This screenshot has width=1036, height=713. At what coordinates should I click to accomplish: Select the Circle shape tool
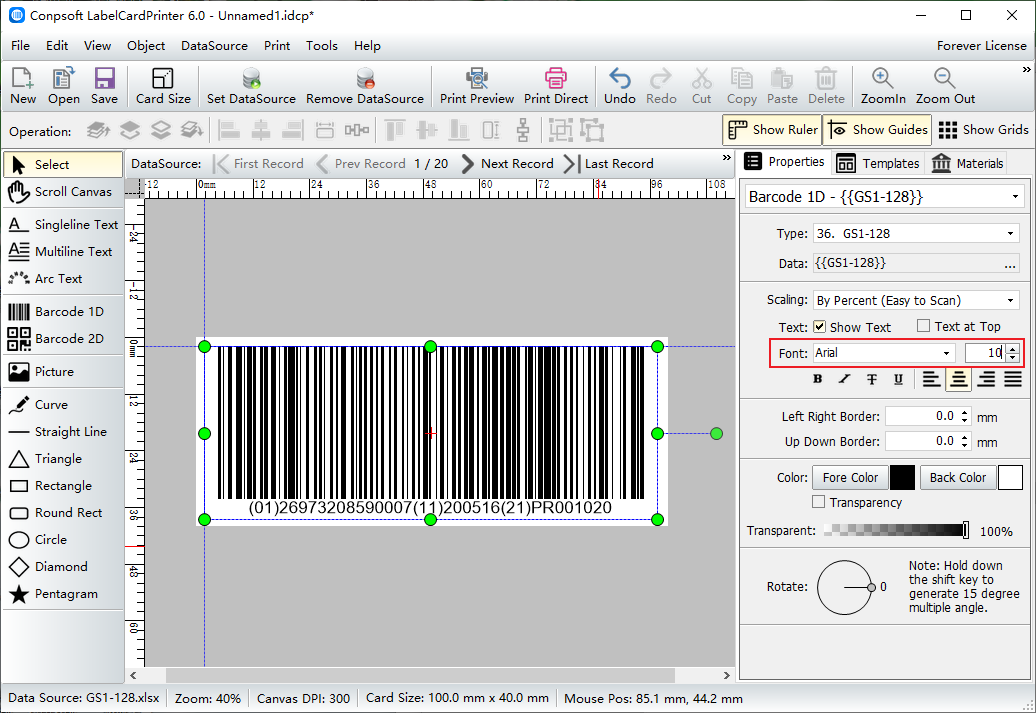(63, 540)
